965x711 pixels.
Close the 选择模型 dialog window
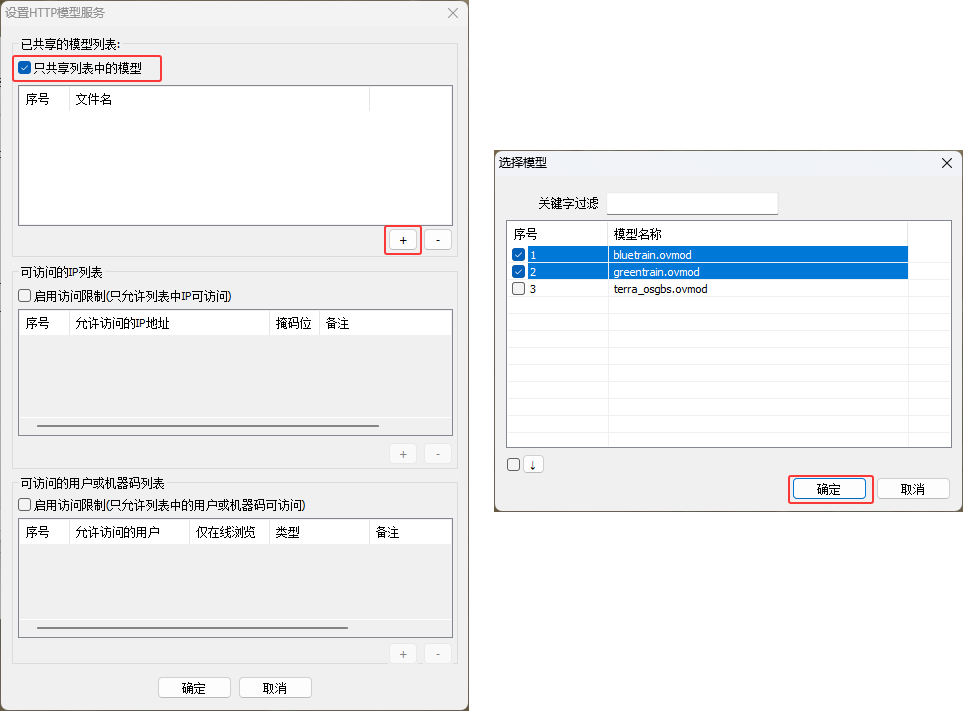pos(946,163)
